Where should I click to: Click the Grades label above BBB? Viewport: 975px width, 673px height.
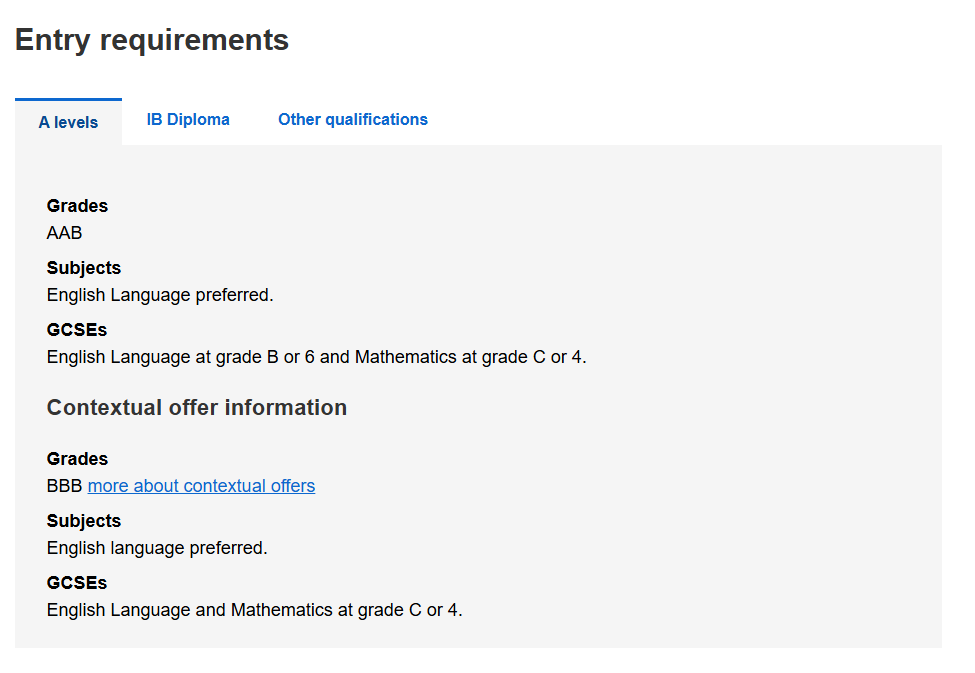coord(77,459)
